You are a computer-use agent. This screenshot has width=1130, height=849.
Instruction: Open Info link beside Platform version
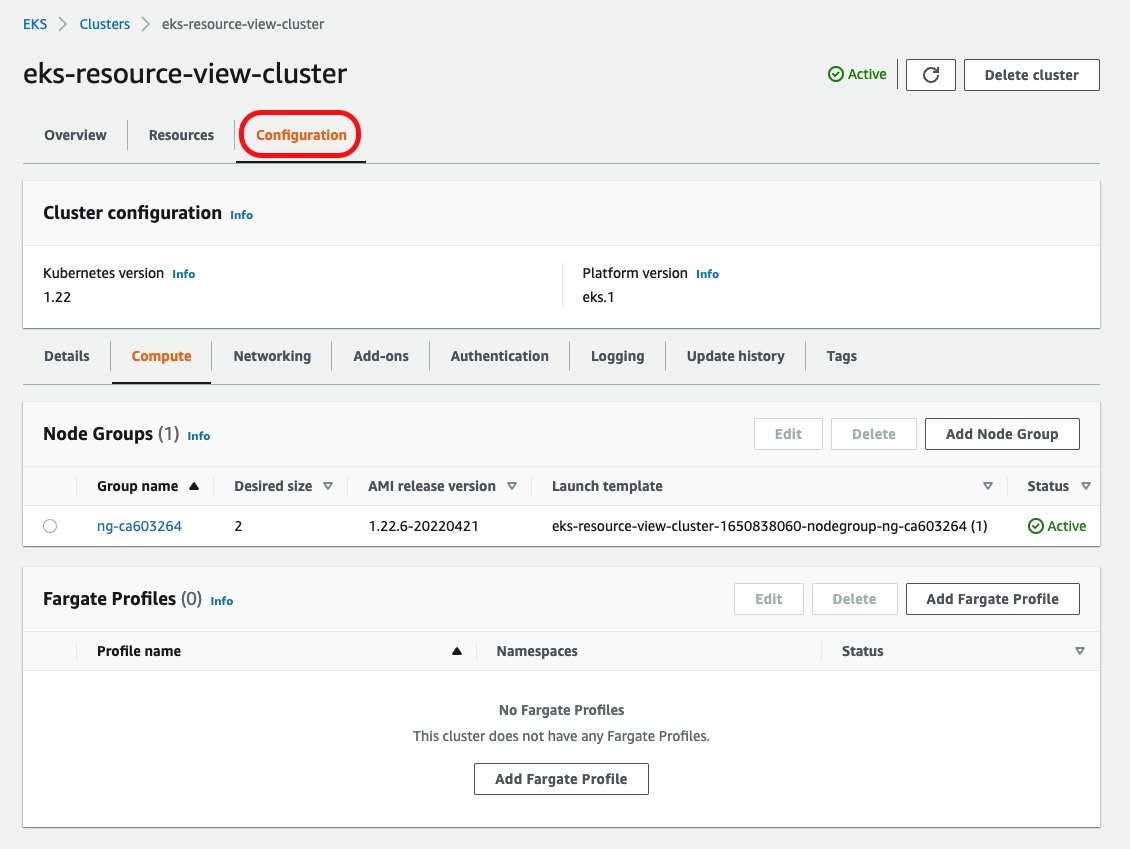[707, 274]
